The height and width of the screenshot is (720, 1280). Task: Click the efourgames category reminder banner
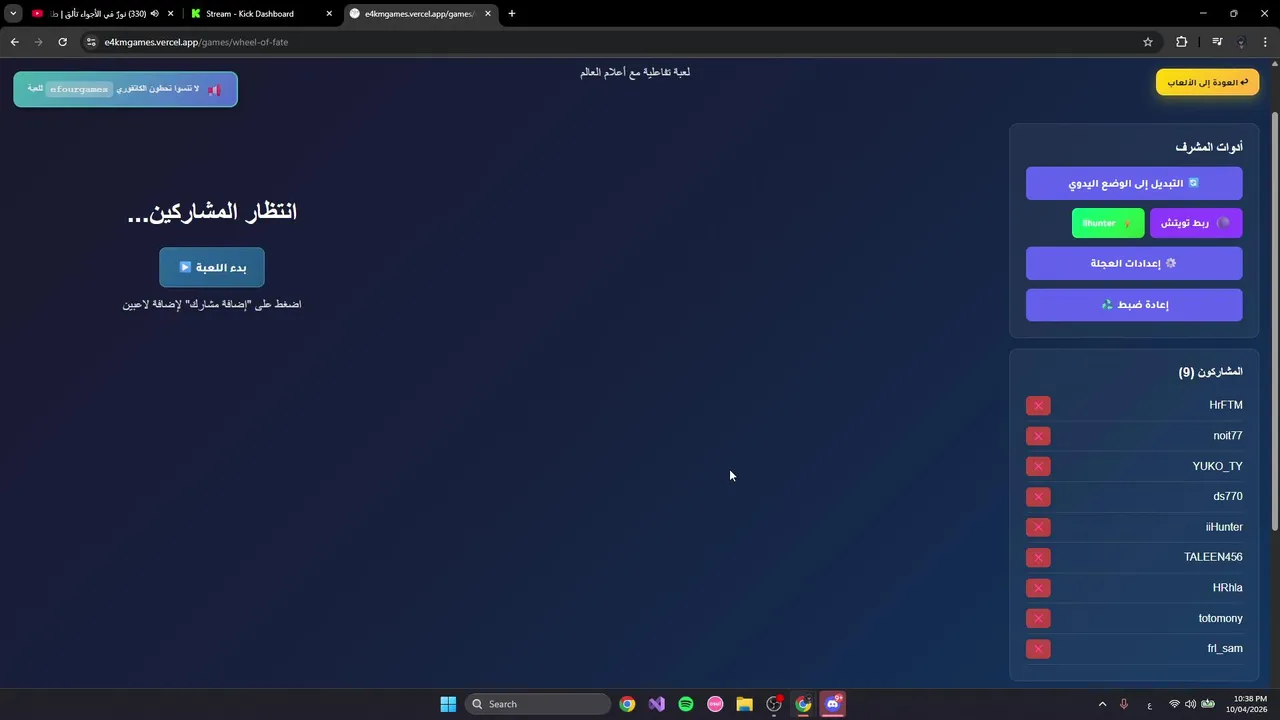coord(125,89)
